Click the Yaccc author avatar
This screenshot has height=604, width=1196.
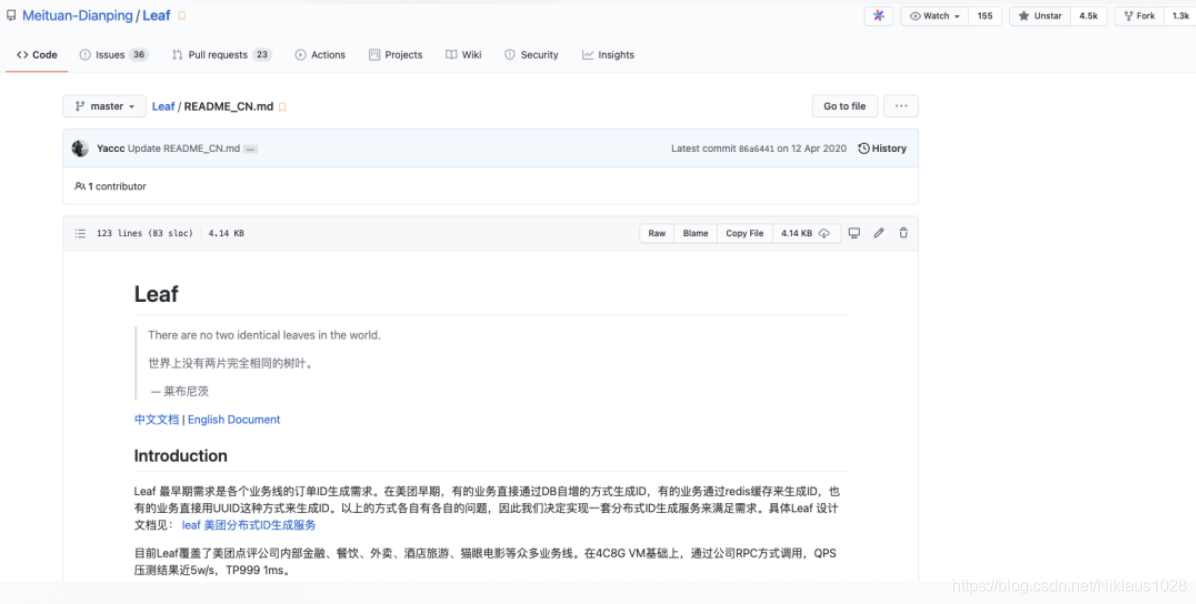[80, 149]
